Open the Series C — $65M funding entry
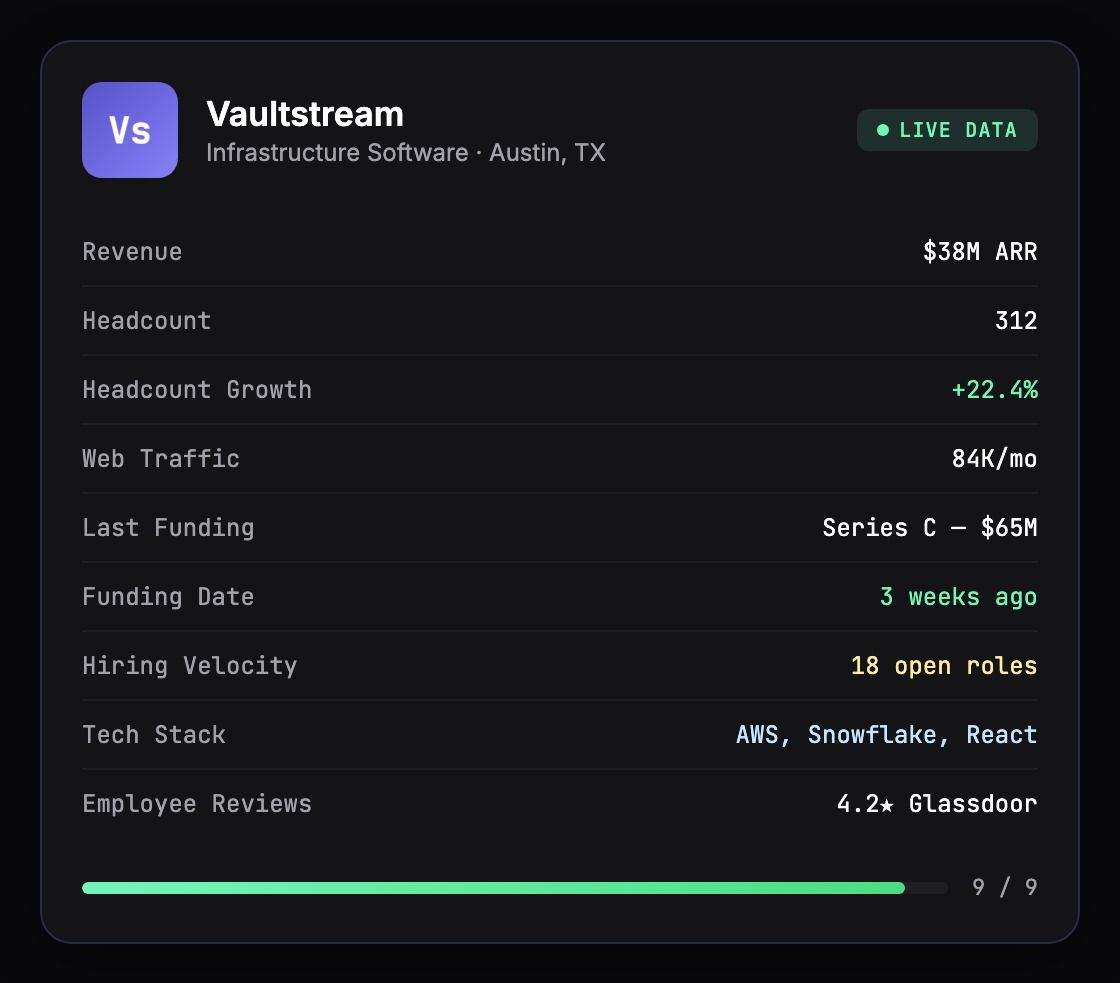The image size is (1120, 983). coord(930,528)
